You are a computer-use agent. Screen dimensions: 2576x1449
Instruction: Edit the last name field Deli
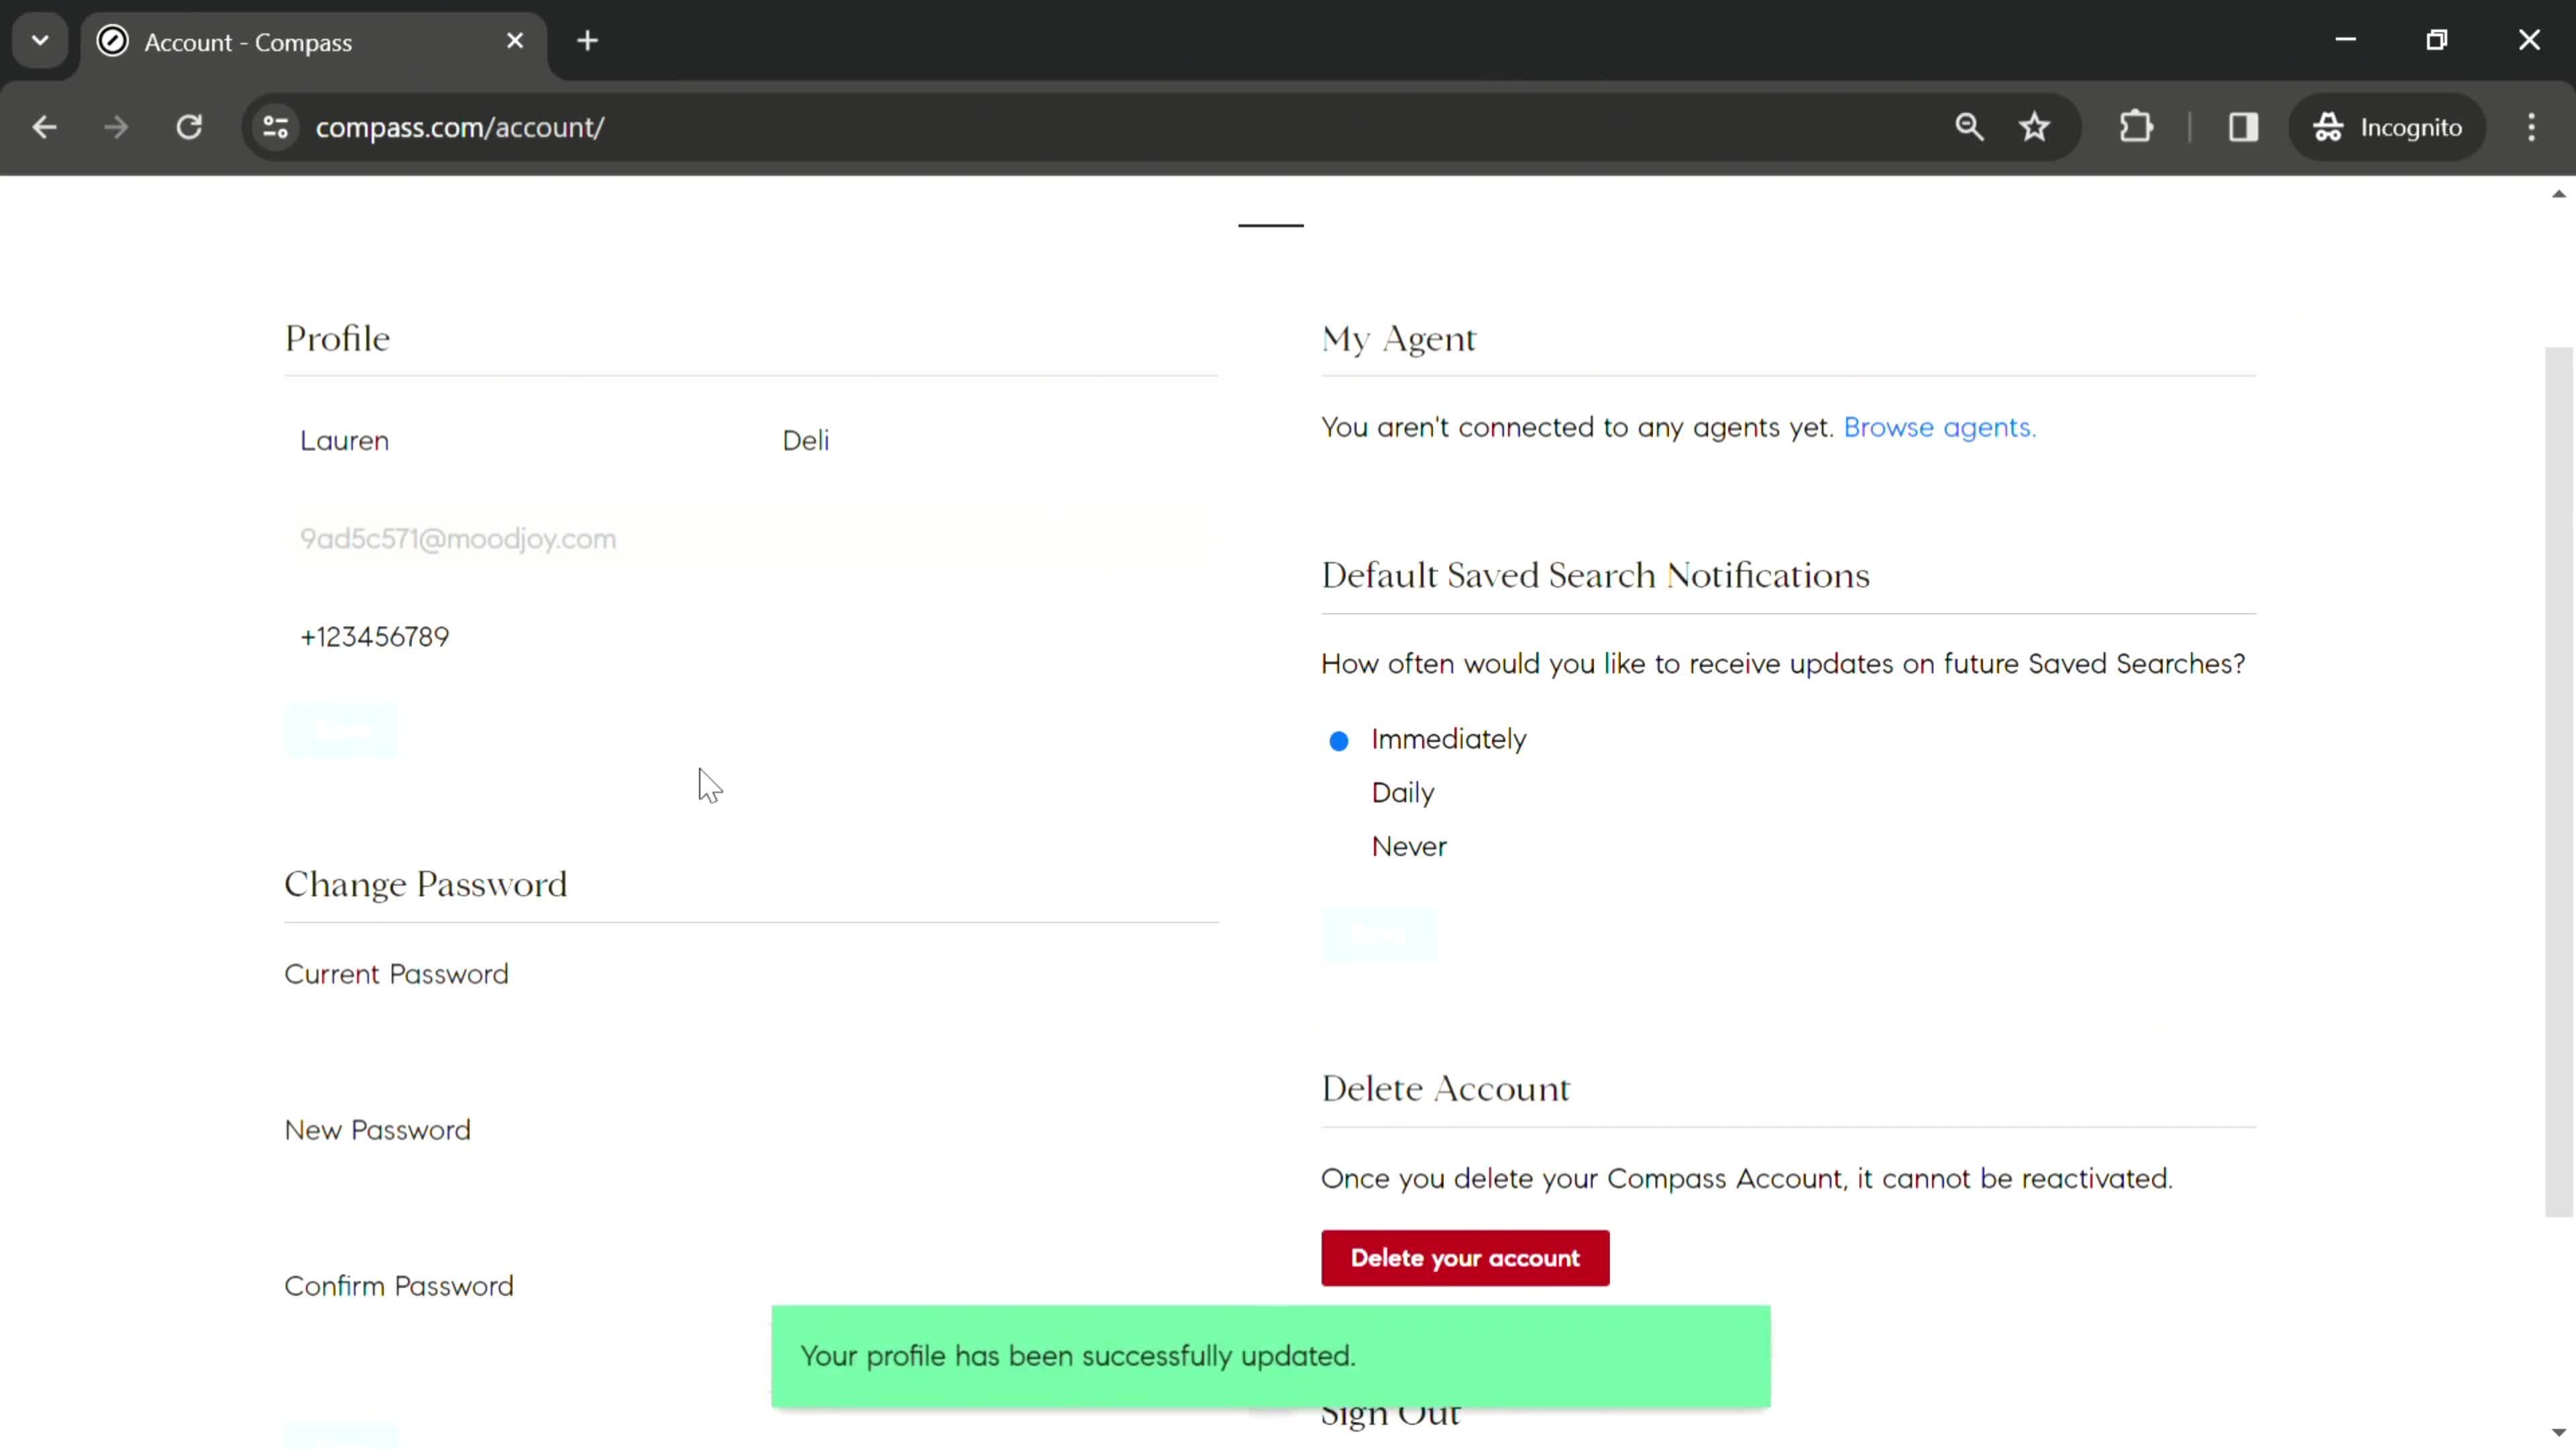tap(991, 440)
